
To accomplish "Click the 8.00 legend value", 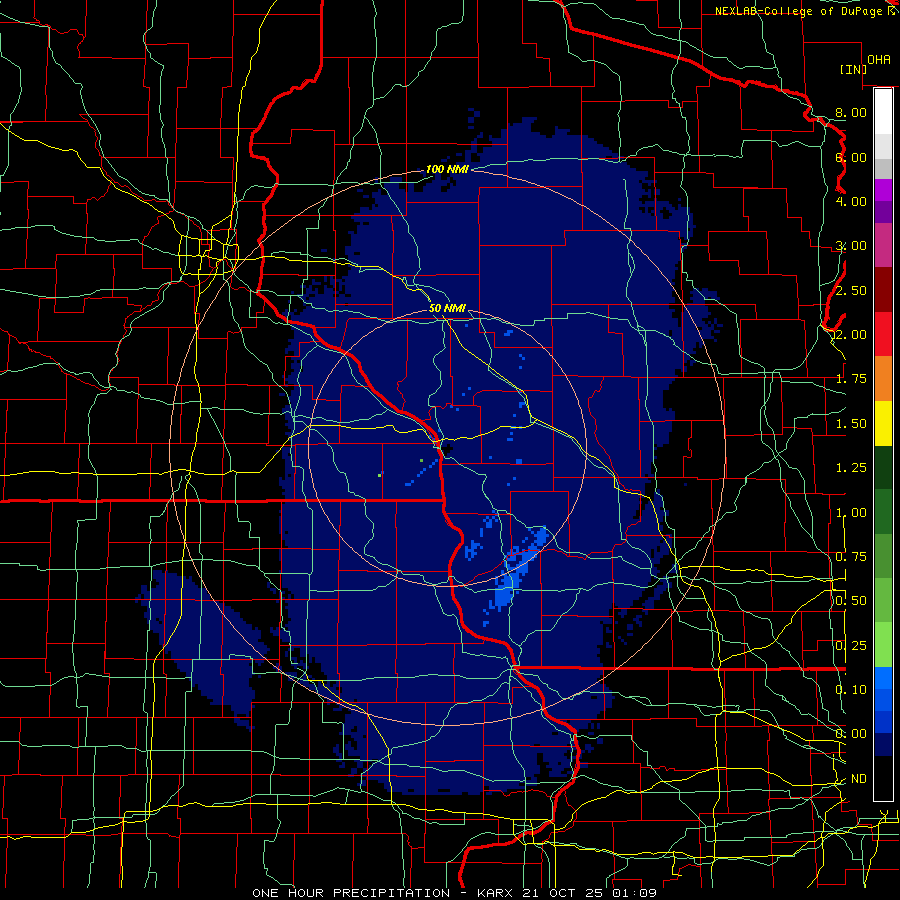I will [851, 112].
